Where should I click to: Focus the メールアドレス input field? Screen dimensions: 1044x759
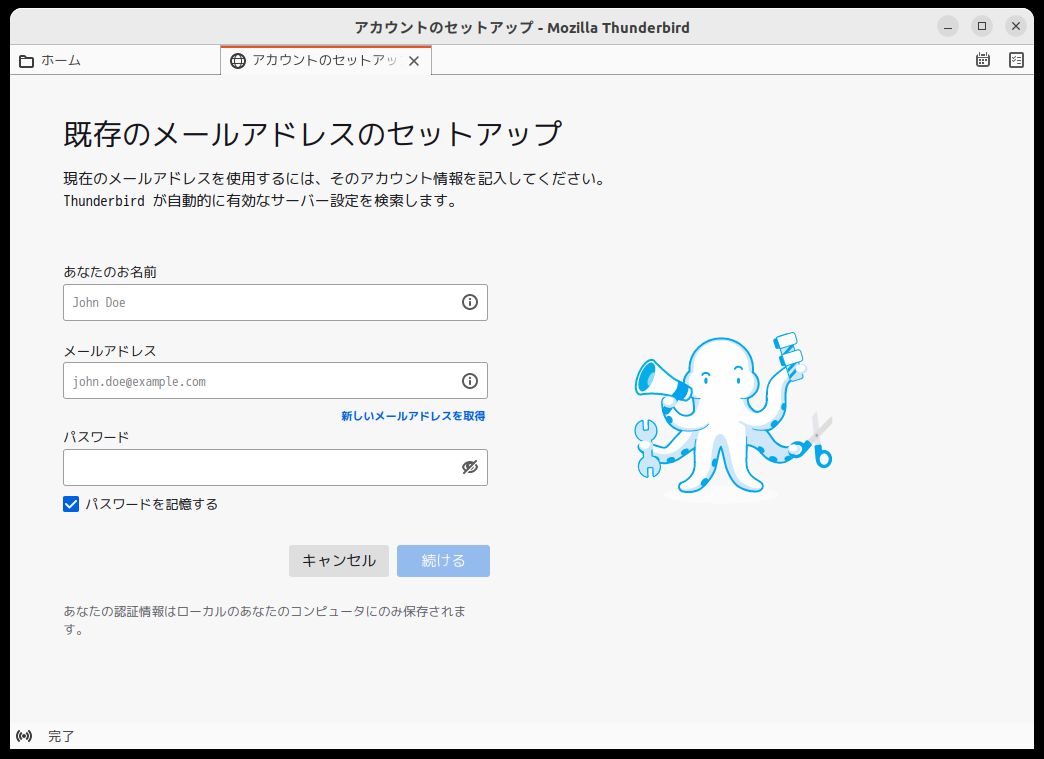[276, 381]
